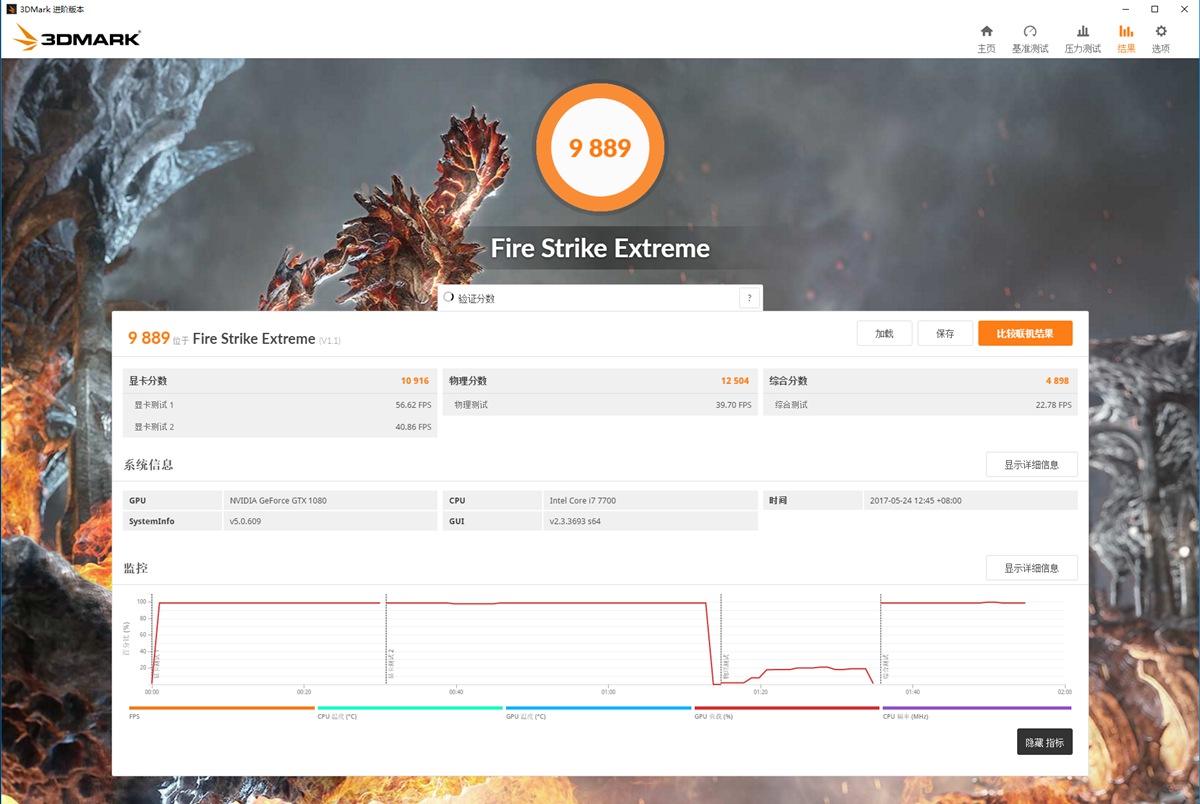Screen dimensions: 1200x804
Task: Click the Fire Strike Extreme banner title
Action: click(600, 248)
